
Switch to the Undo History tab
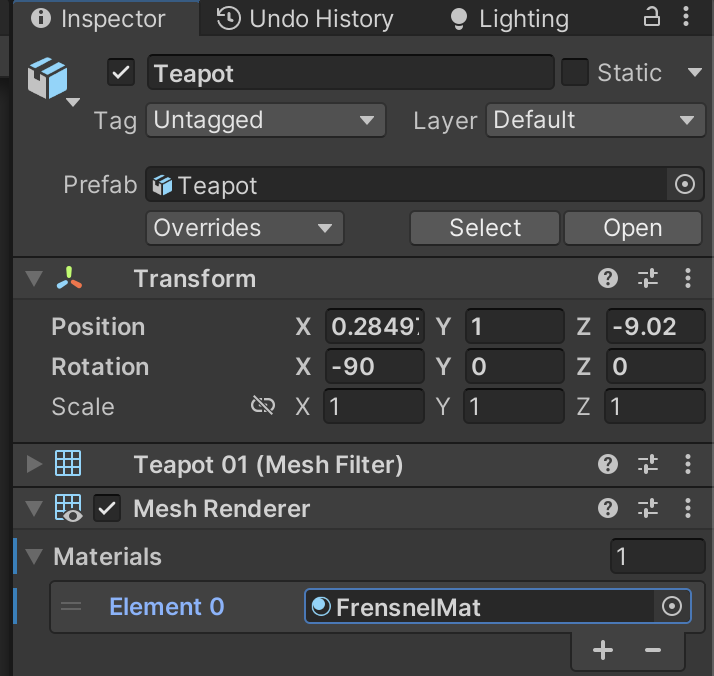[306, 18]
